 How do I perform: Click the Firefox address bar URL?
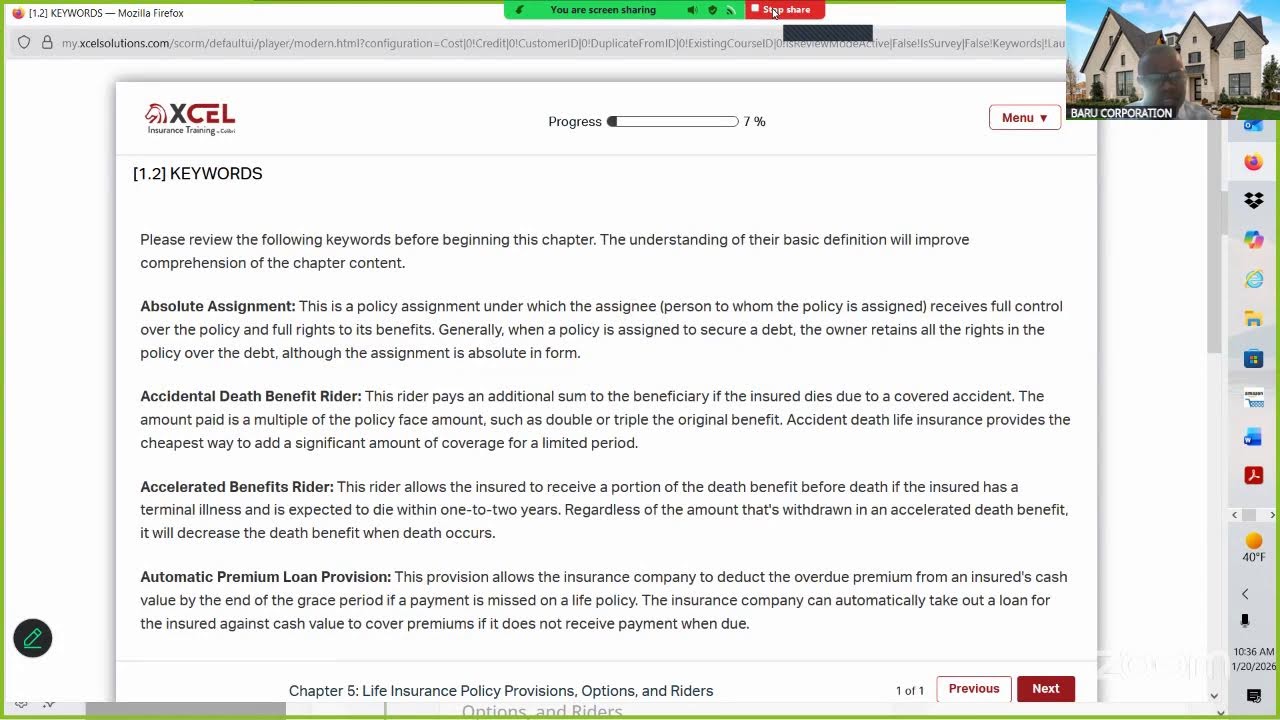click(562, 43)
